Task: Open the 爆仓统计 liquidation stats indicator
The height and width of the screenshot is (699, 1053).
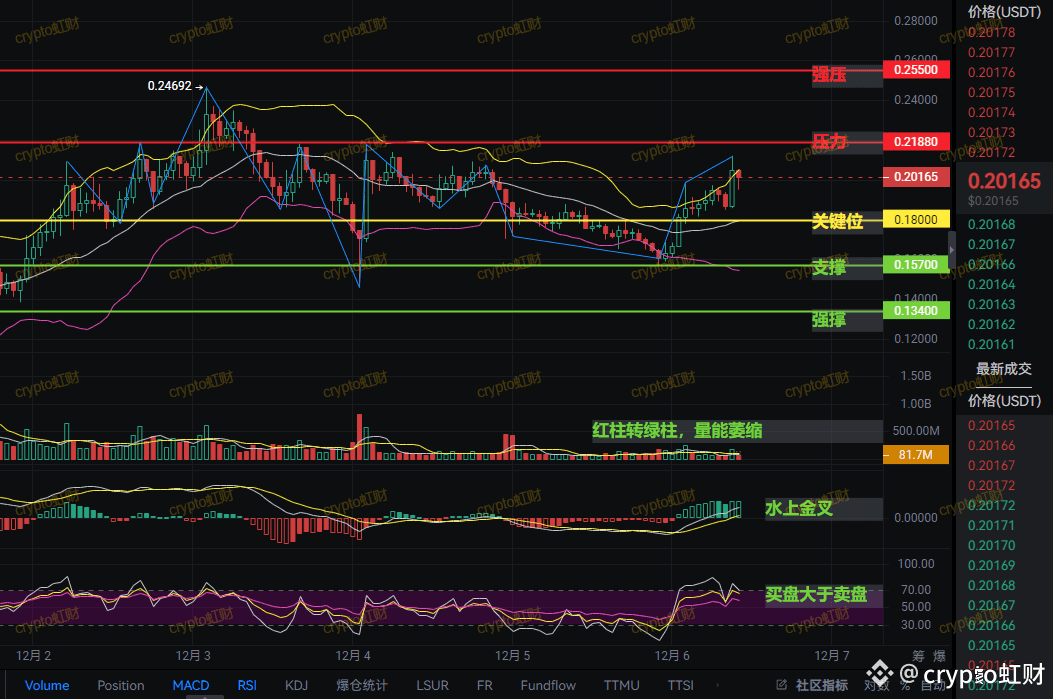Action: (x=361, y=685)
